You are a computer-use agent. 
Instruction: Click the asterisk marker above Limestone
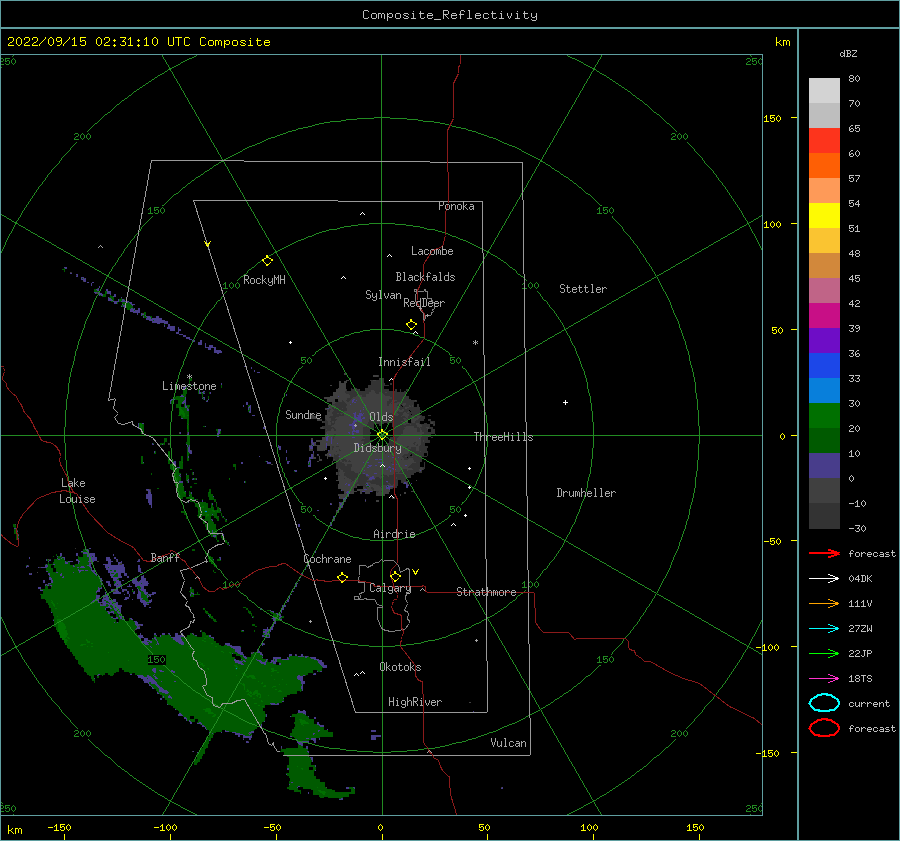[189, 377]
